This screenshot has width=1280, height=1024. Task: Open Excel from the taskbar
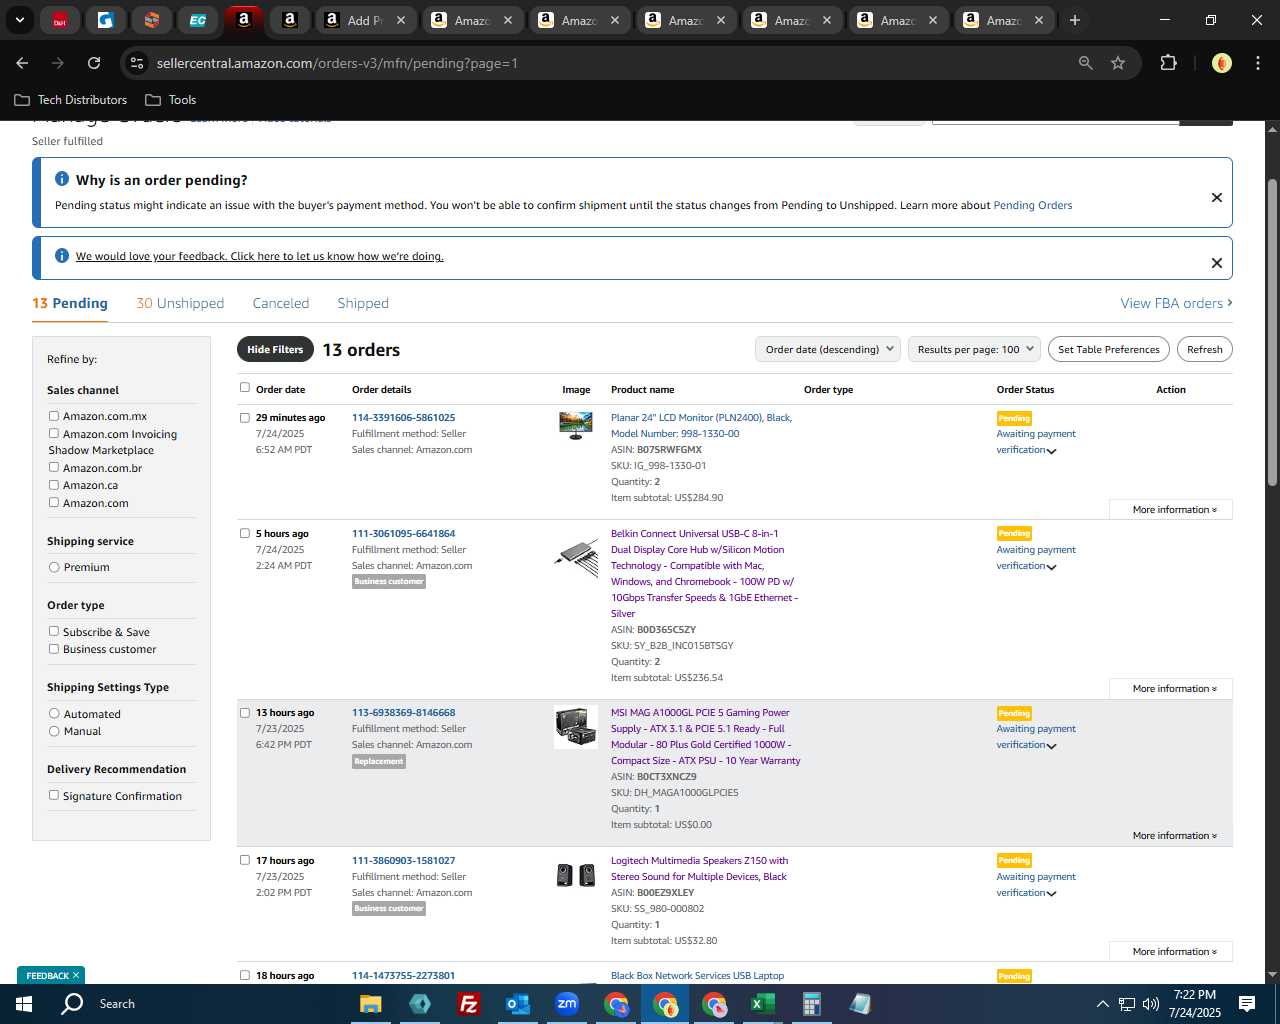(x=762, y=1004)
